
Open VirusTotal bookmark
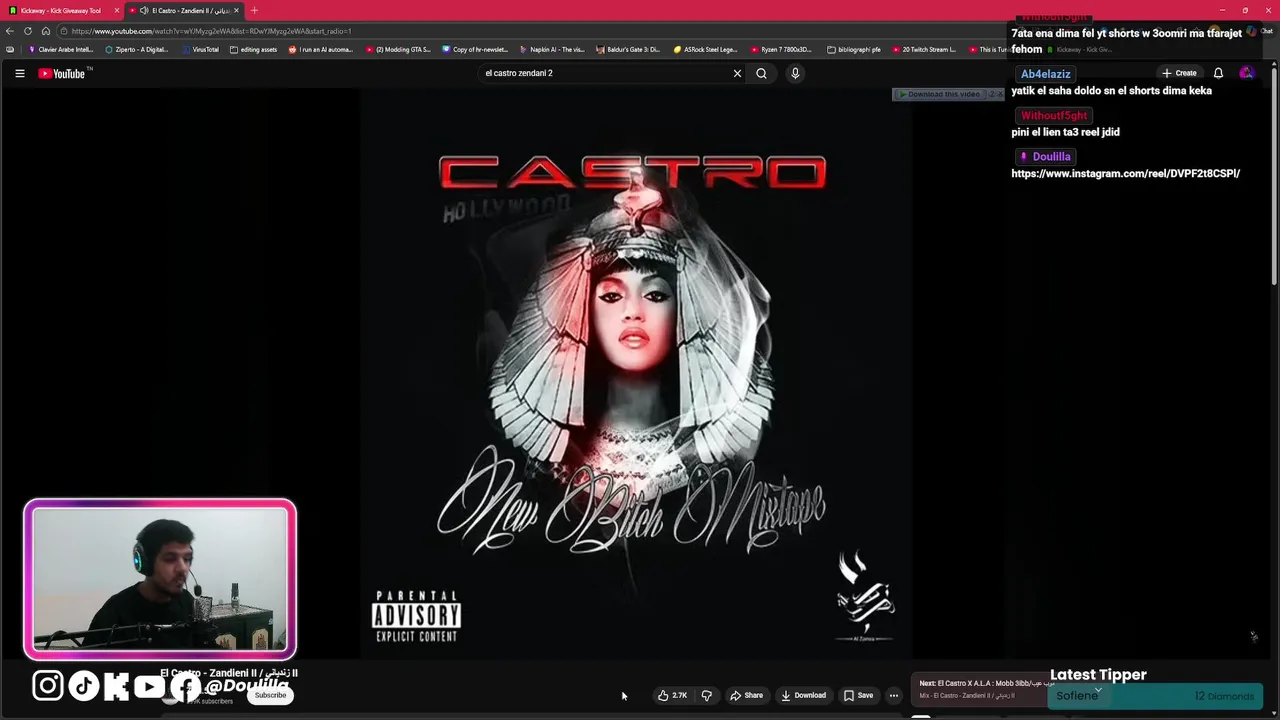point(201,49)
